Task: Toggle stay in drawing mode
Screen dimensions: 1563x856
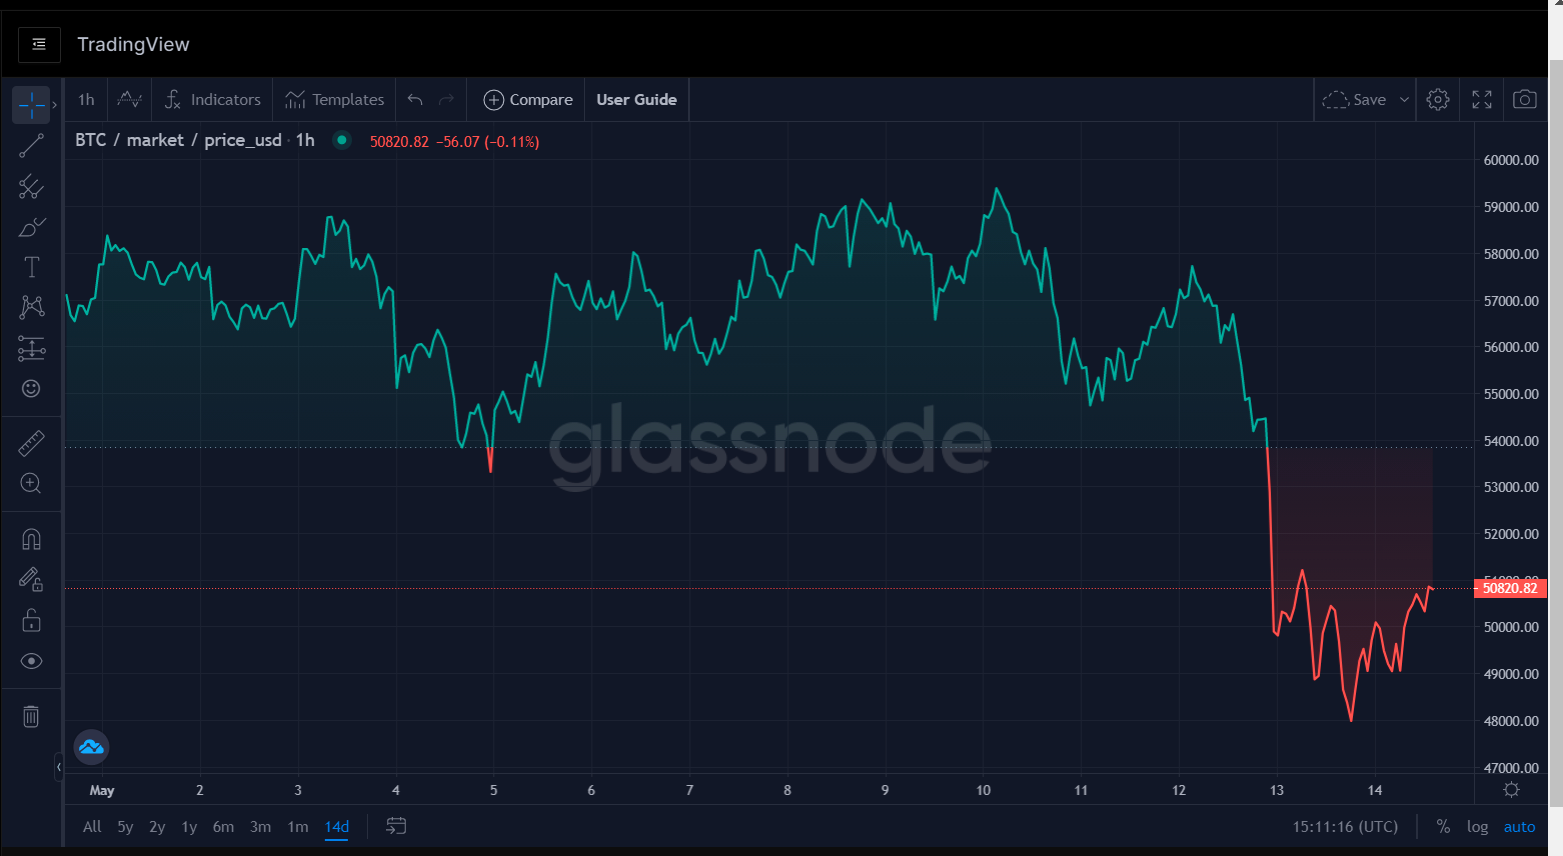Action: 31,580
